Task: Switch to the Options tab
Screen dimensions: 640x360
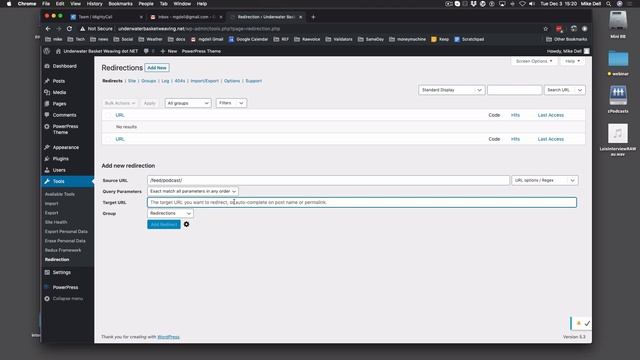Action: pyautogui.click(x=232, y=81)
